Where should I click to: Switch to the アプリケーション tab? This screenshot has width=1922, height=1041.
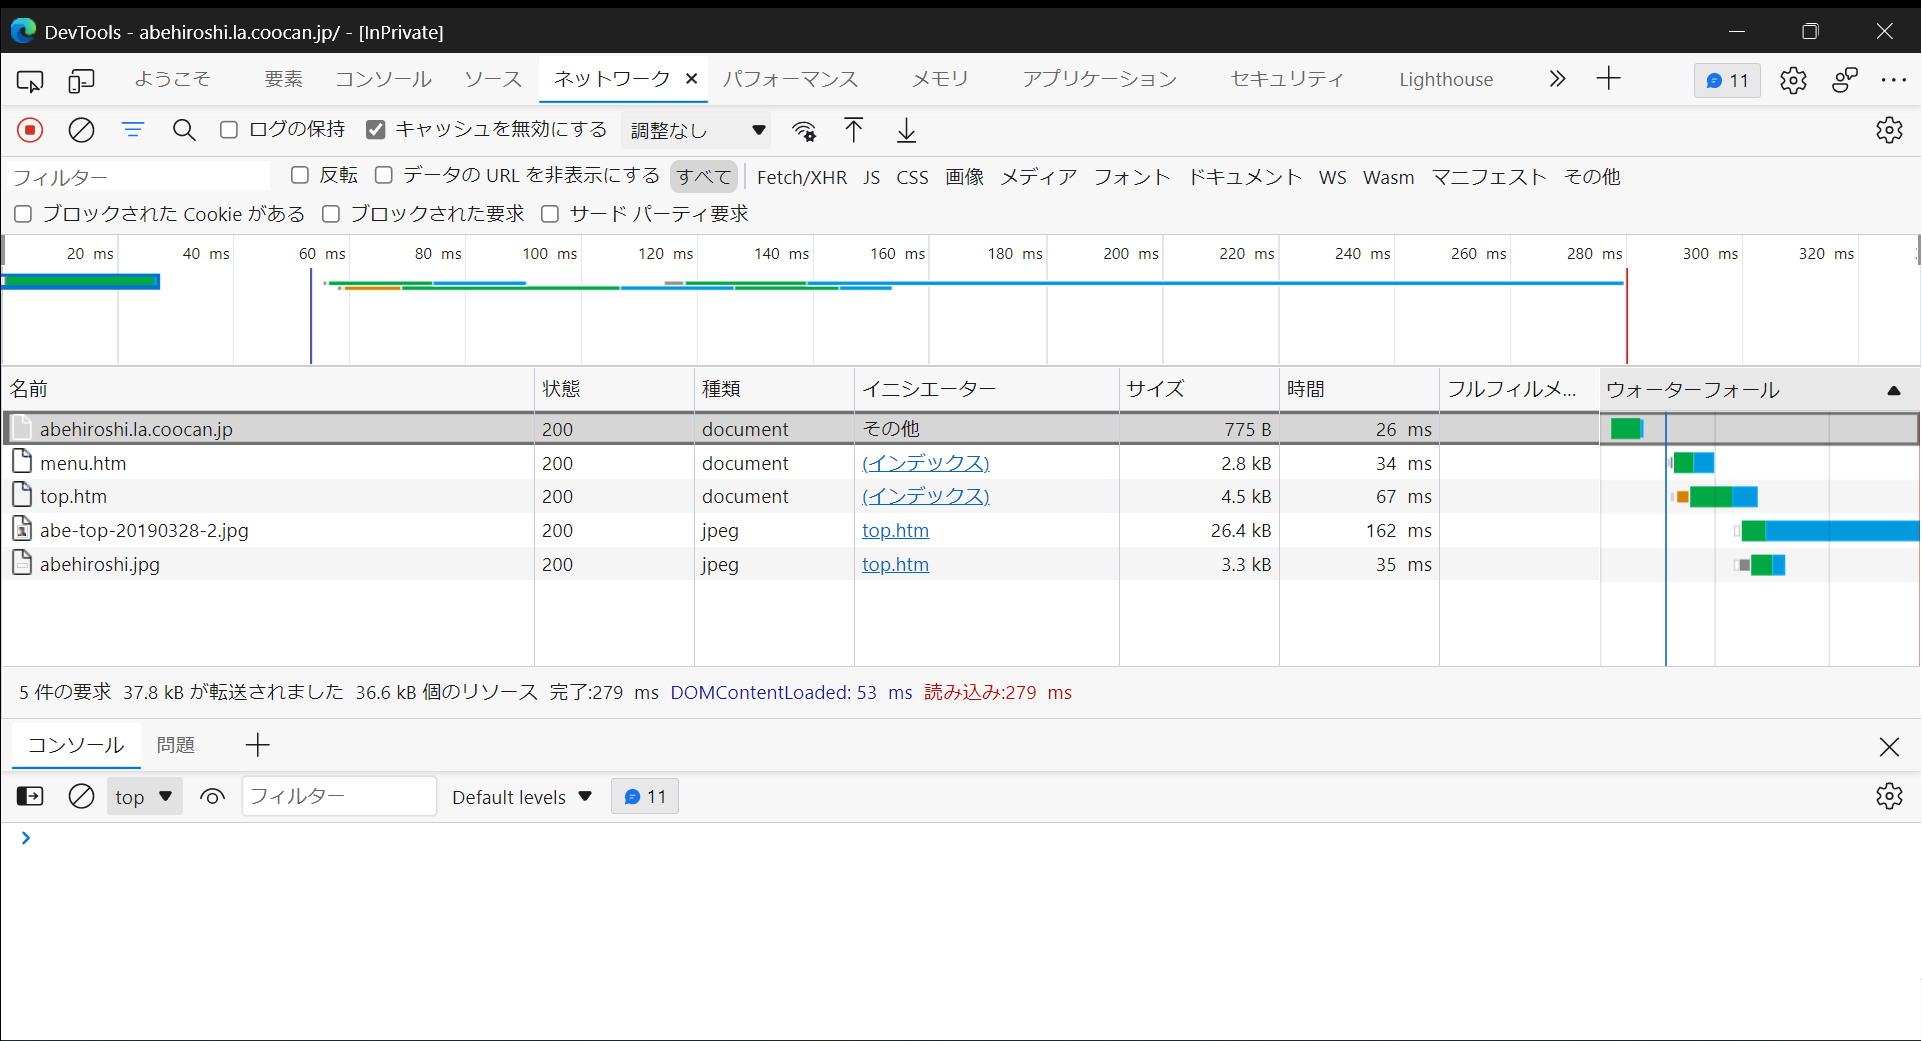point(1099,79)
